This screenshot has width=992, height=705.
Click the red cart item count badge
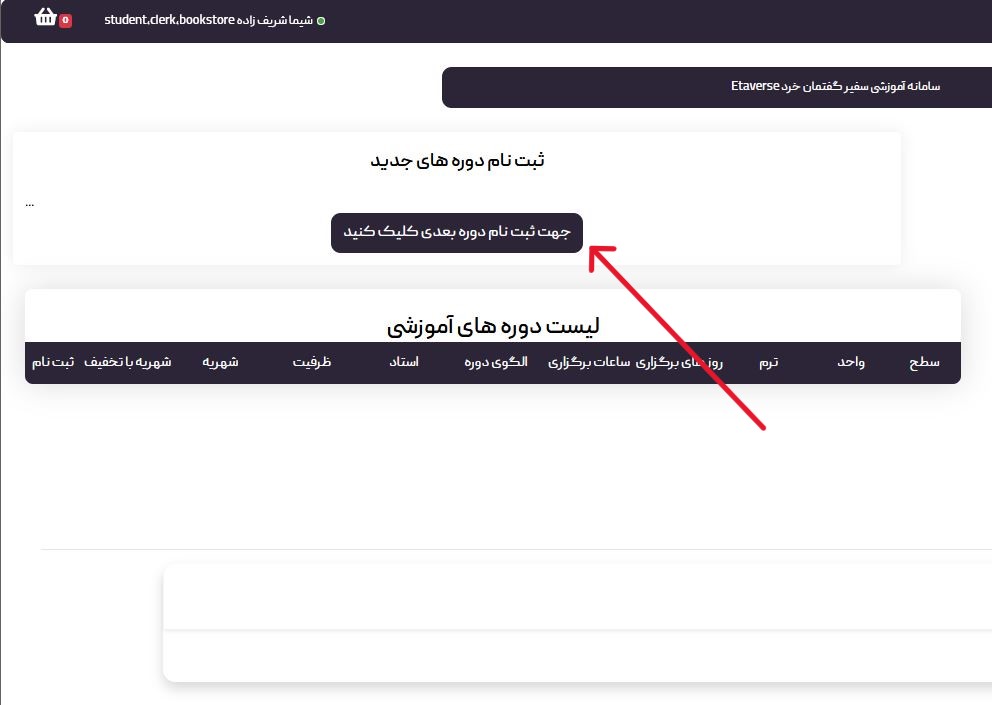[x=65, y=20]
